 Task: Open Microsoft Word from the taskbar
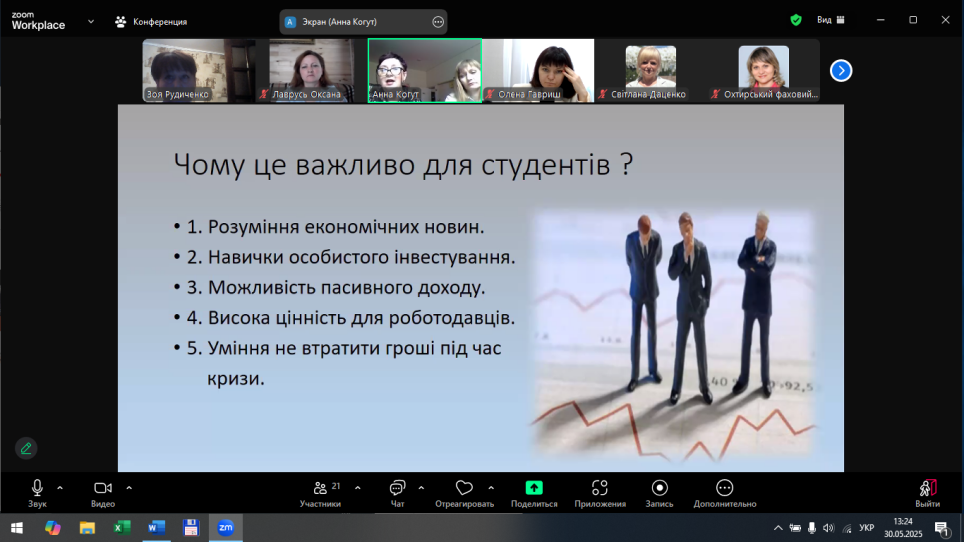click(156, 527)
